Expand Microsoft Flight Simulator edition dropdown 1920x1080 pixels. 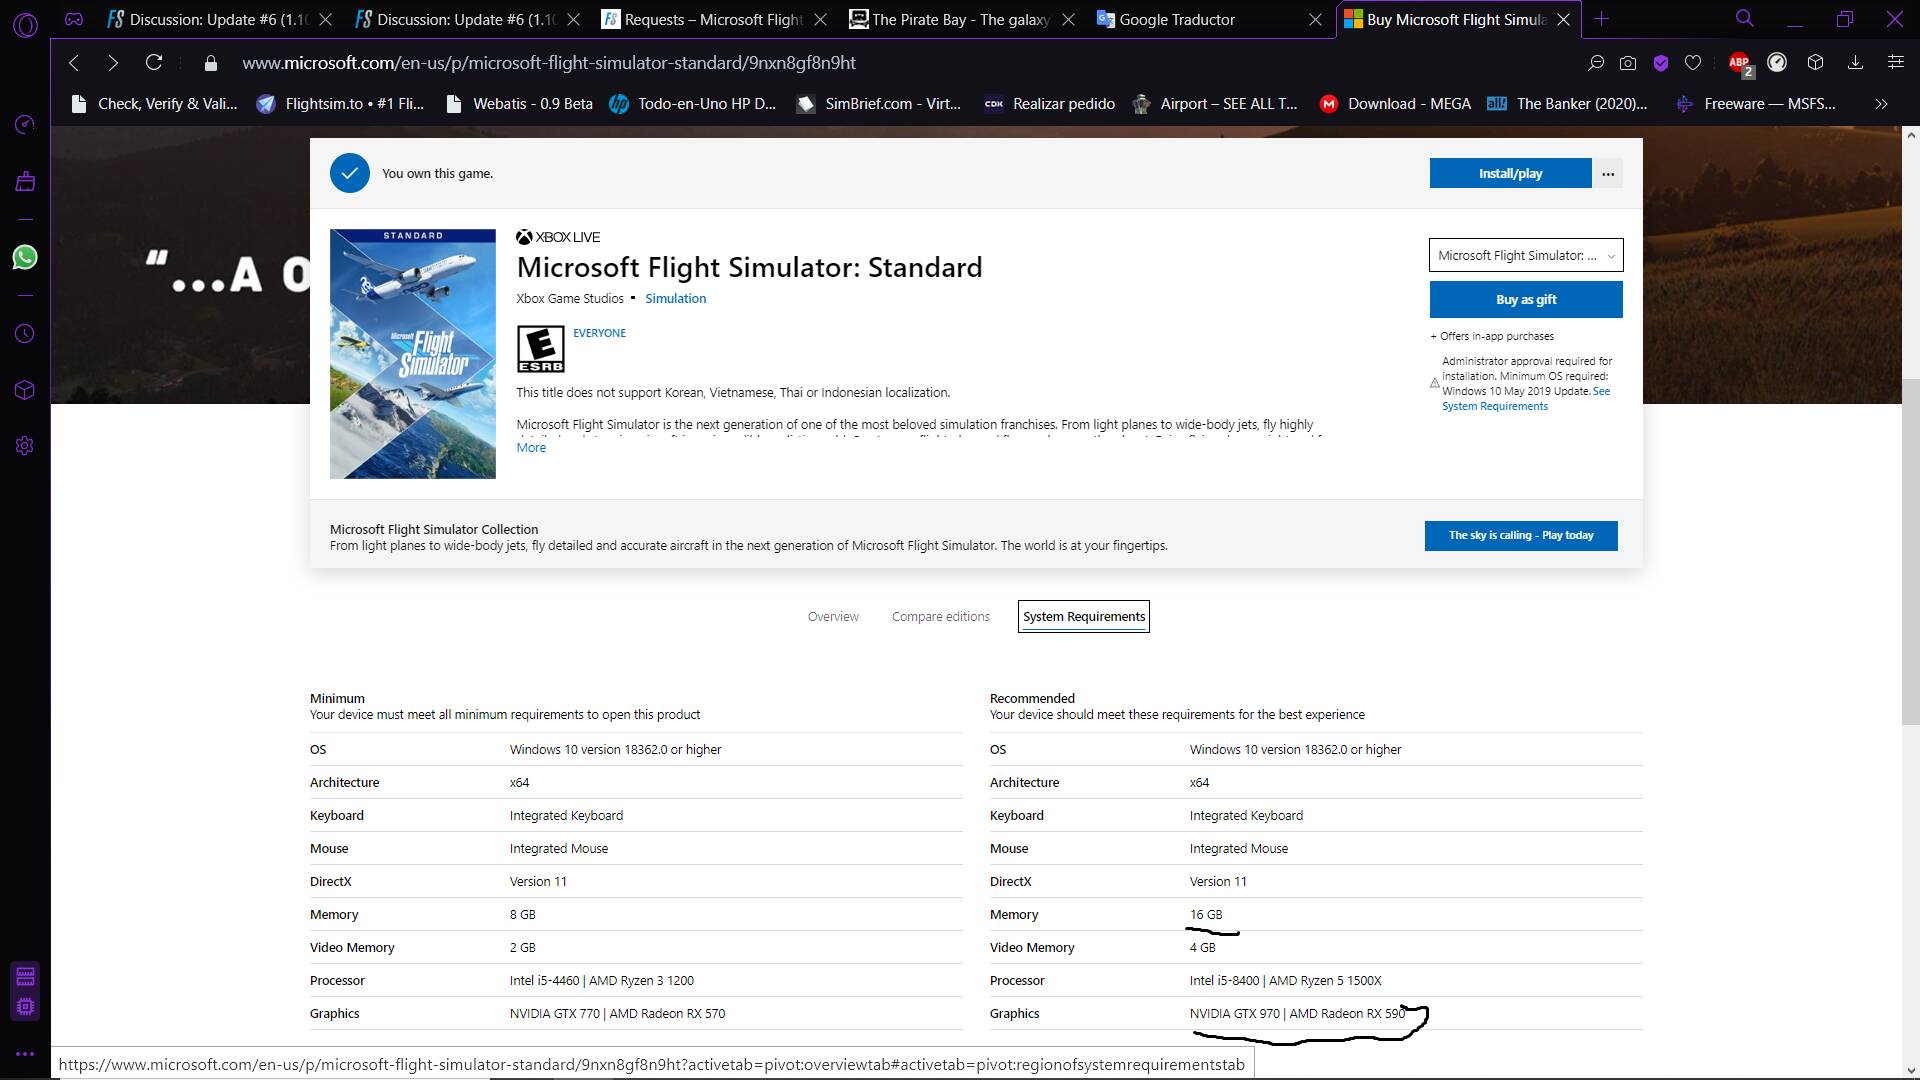(x=1525, y=256)
